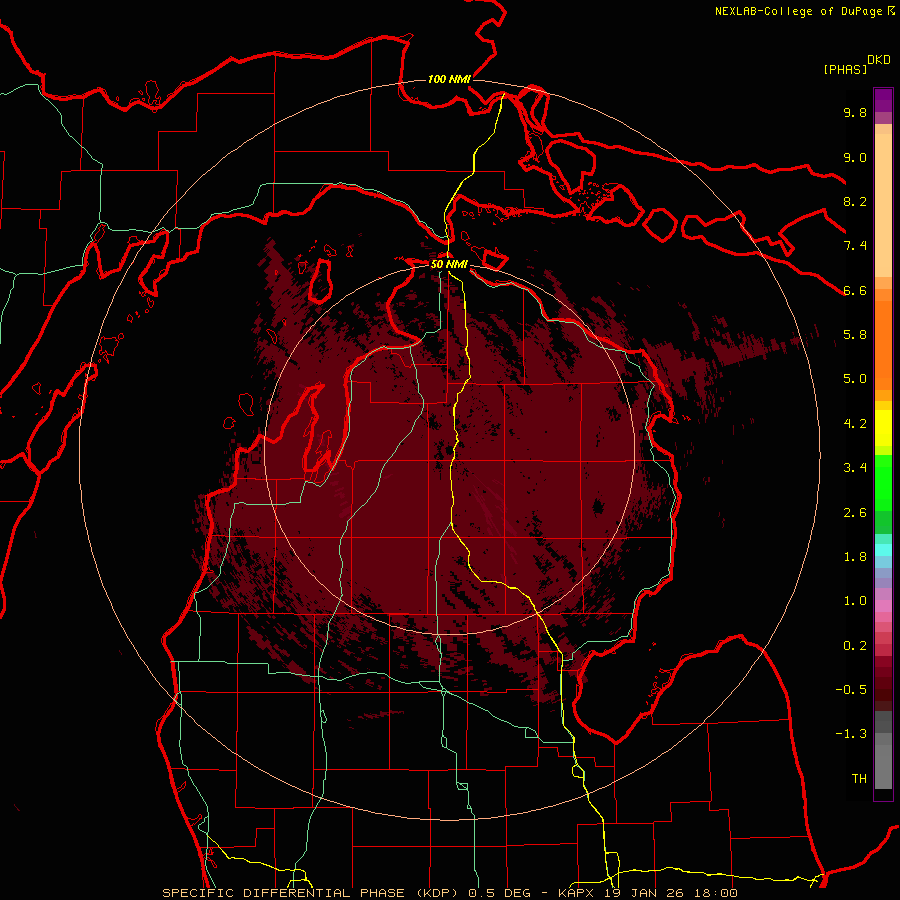The width and height of the screenshot is (900, 900).
Task: Click the yellow band of the color scale
Action: point(883,428)
